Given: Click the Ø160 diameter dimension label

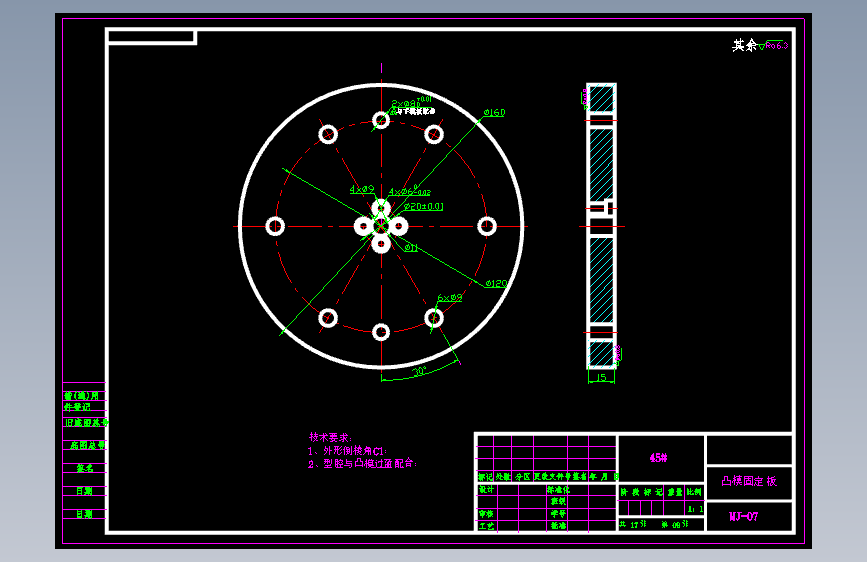Looking at the screenshot, I should (x=494, y=112).
